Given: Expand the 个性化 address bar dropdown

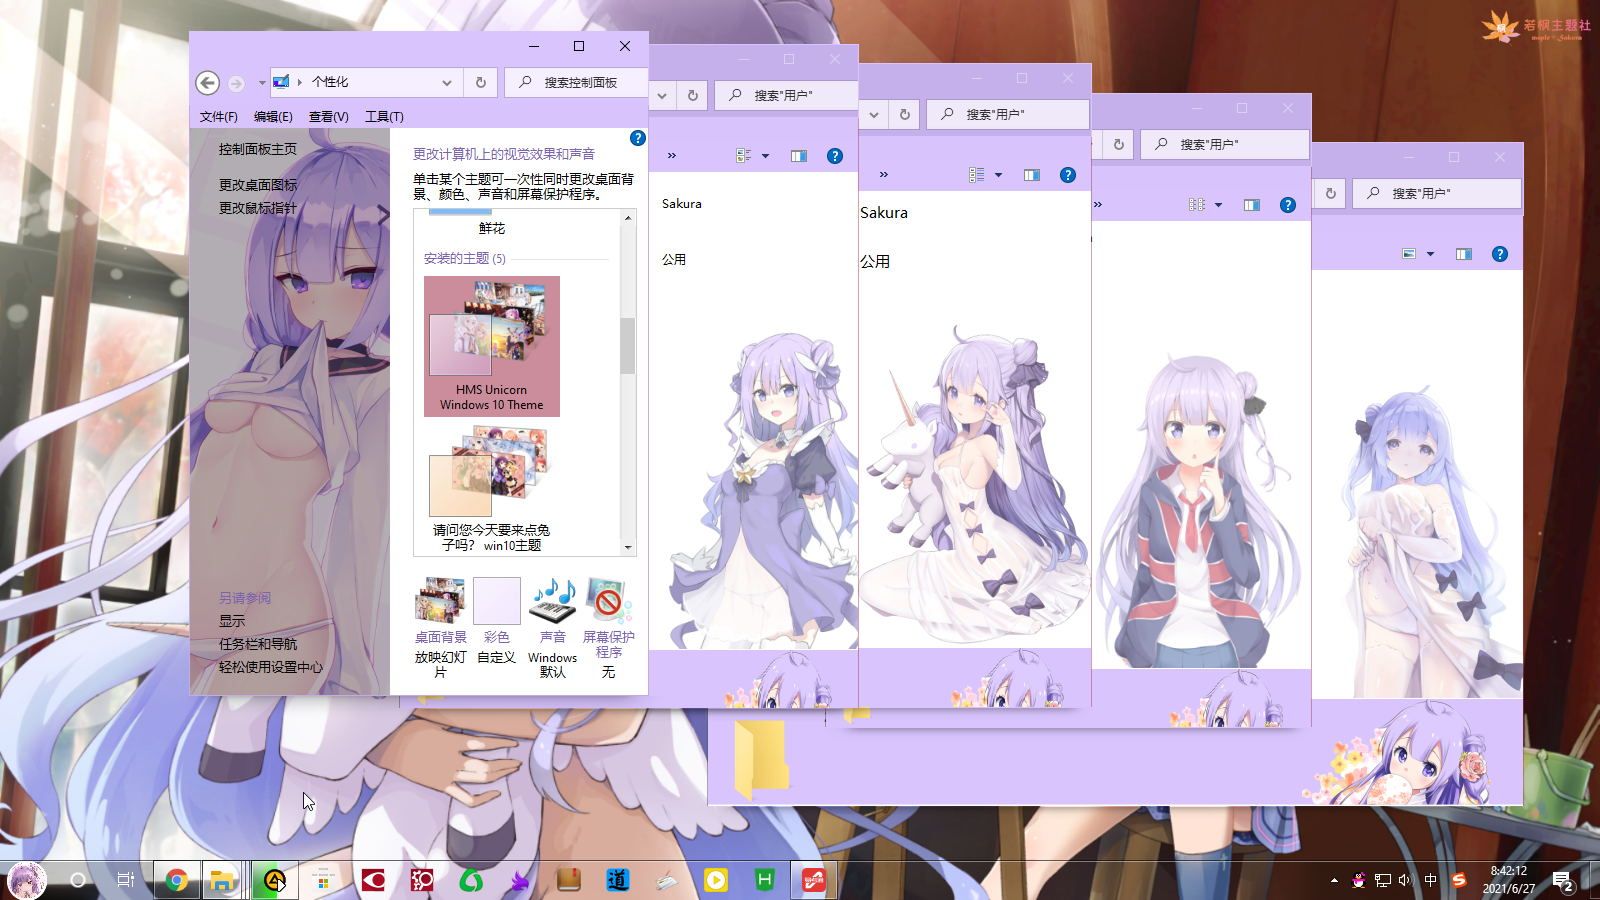Looking at the screenshot, I should (447, 82).
